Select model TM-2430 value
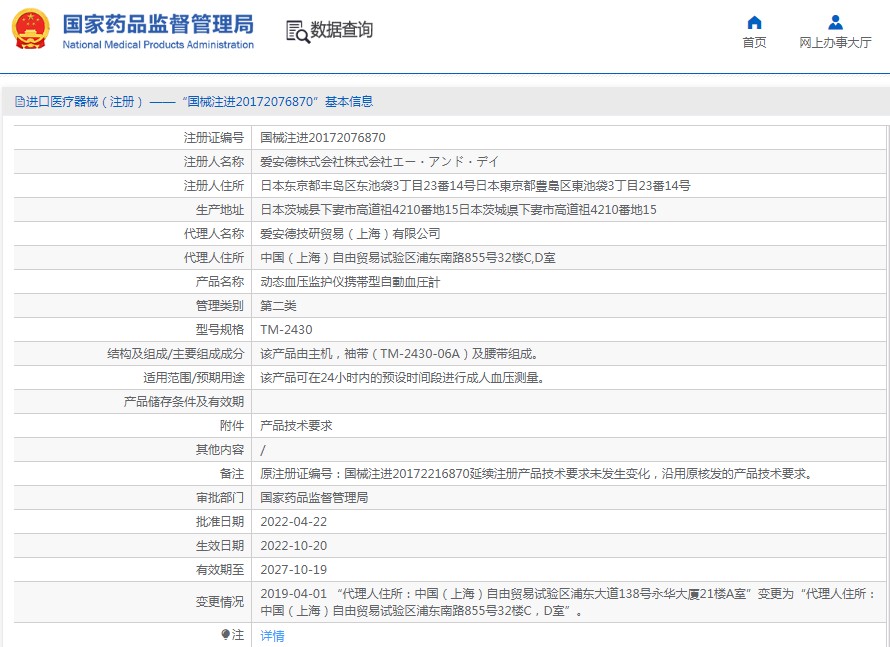This screenshot has height=647, width=890. coord(286,330)
